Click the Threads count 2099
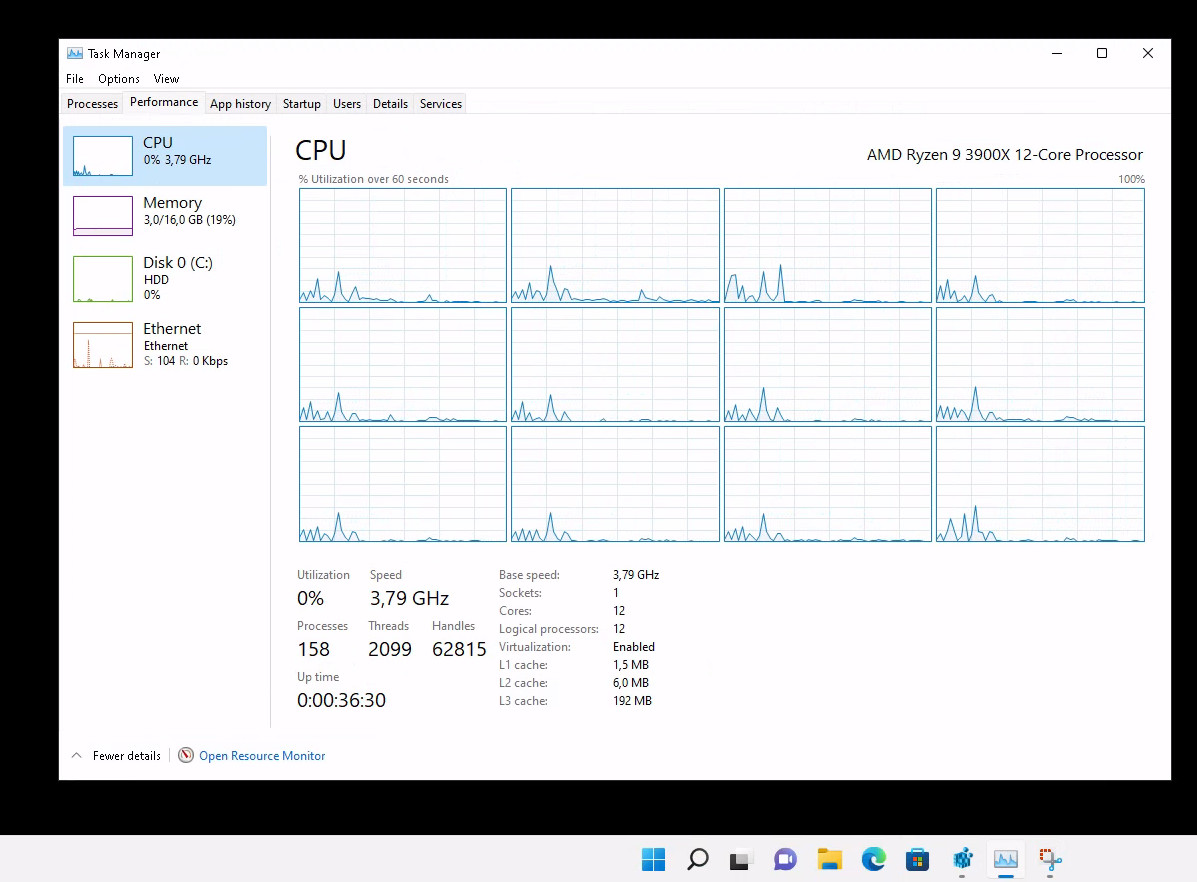Screen dimensions: 1197x882 point(389,649)
